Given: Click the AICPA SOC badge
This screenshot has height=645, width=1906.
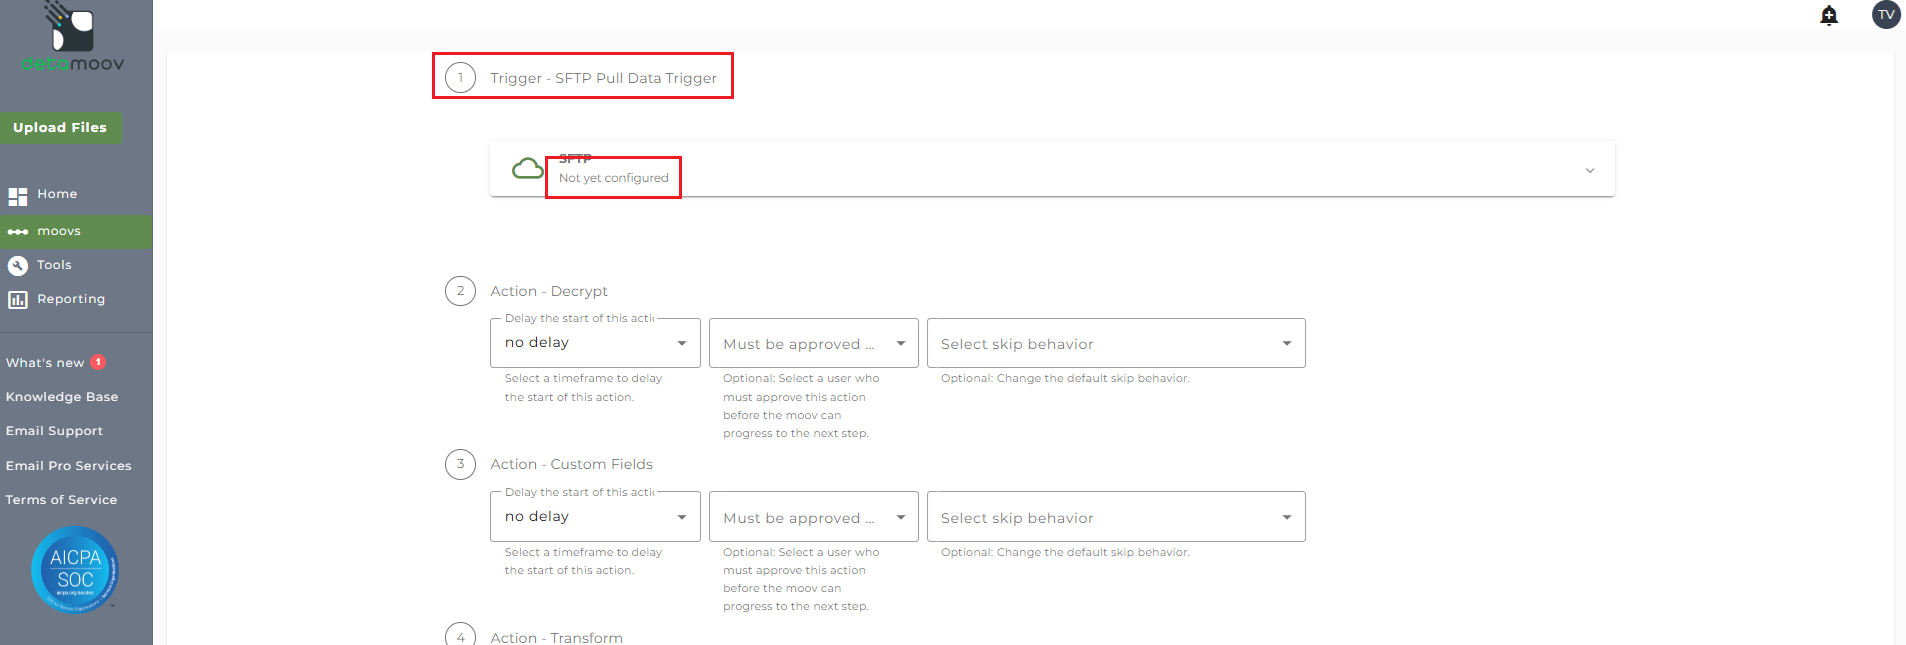Looking at the screenshot, I should point(75,570).
